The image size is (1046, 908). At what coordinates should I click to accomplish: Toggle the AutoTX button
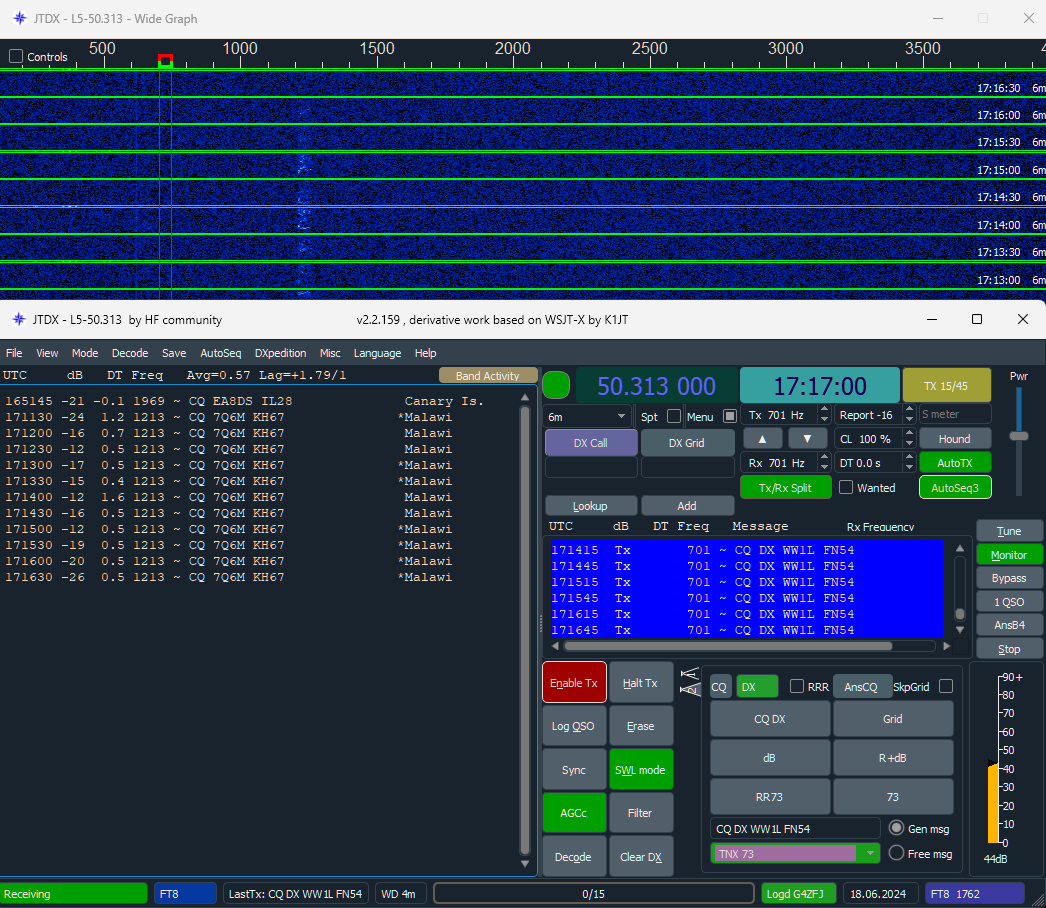tap(955, 463)
